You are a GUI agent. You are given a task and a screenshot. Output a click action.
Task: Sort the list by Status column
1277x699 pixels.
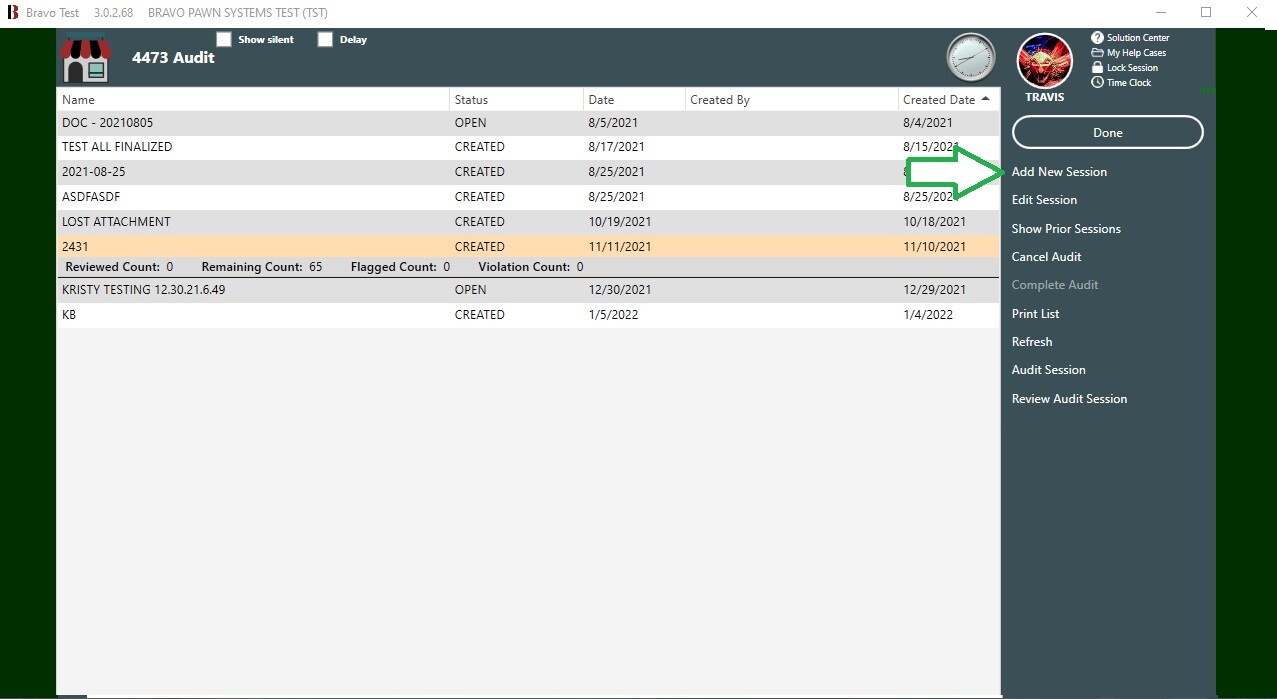click(x=471, y=100)
